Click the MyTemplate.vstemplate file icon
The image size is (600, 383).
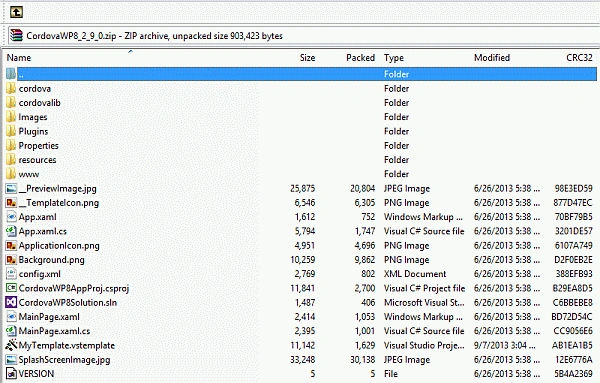[11, 345]
